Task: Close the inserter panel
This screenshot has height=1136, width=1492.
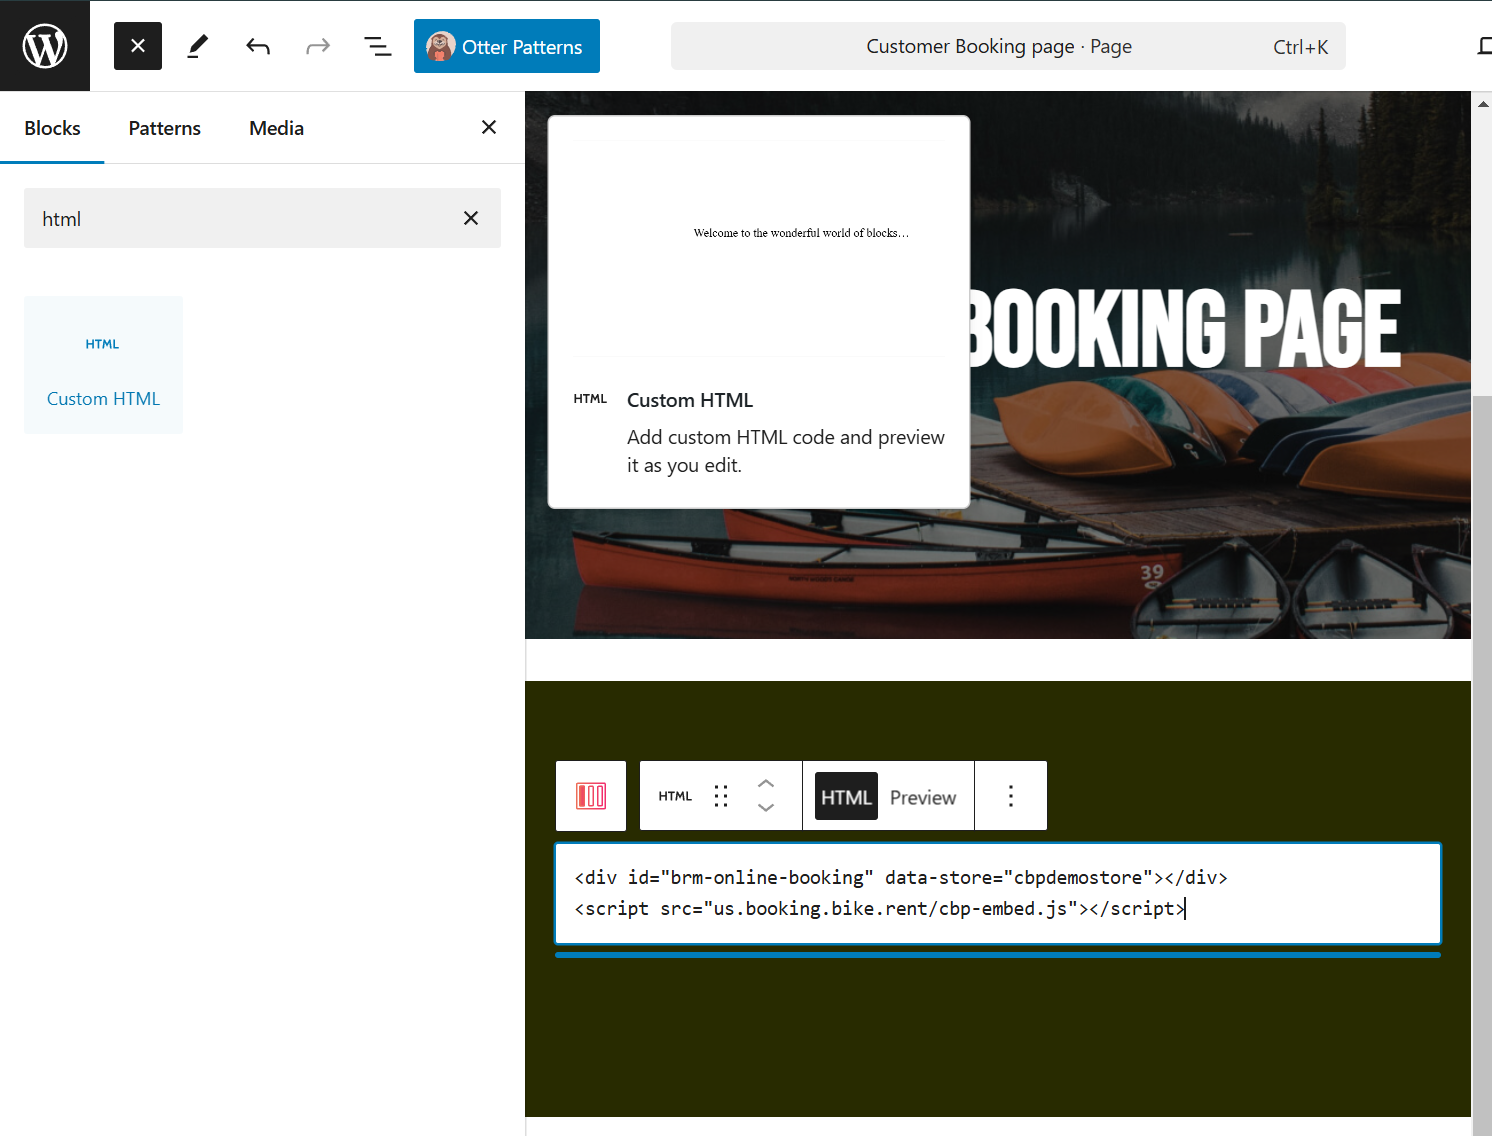Action: (489, 127)
